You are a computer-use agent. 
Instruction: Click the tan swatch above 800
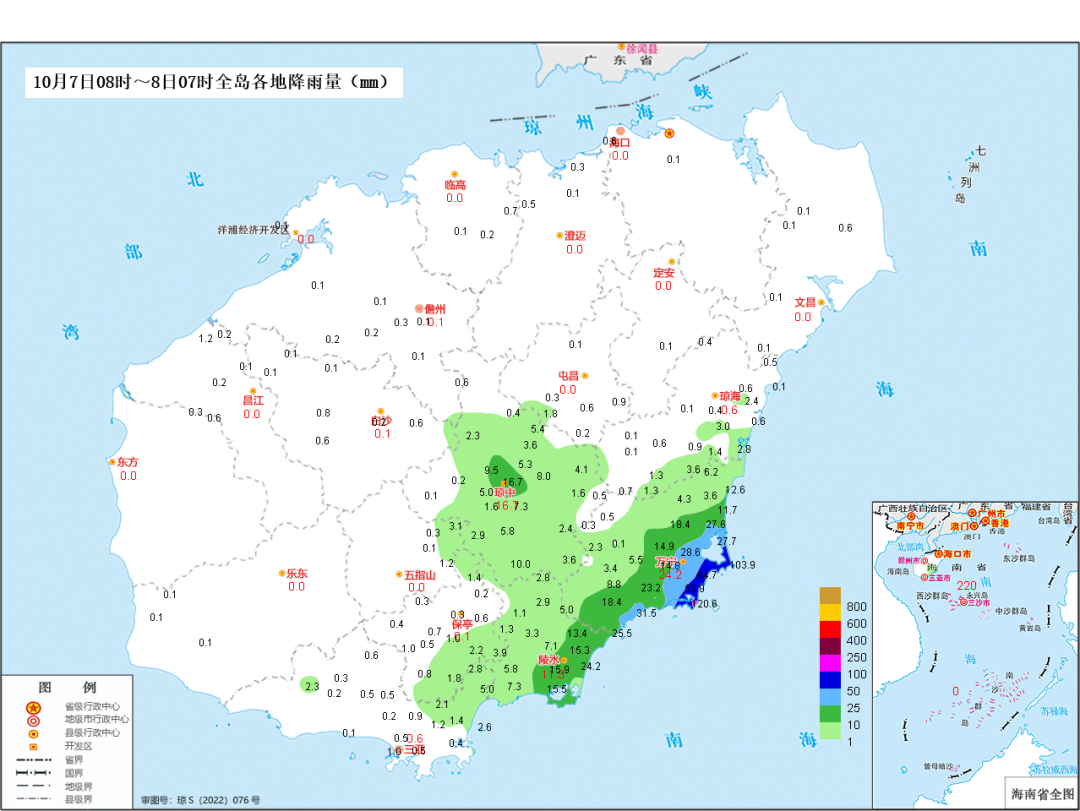[x=830, y=596]
